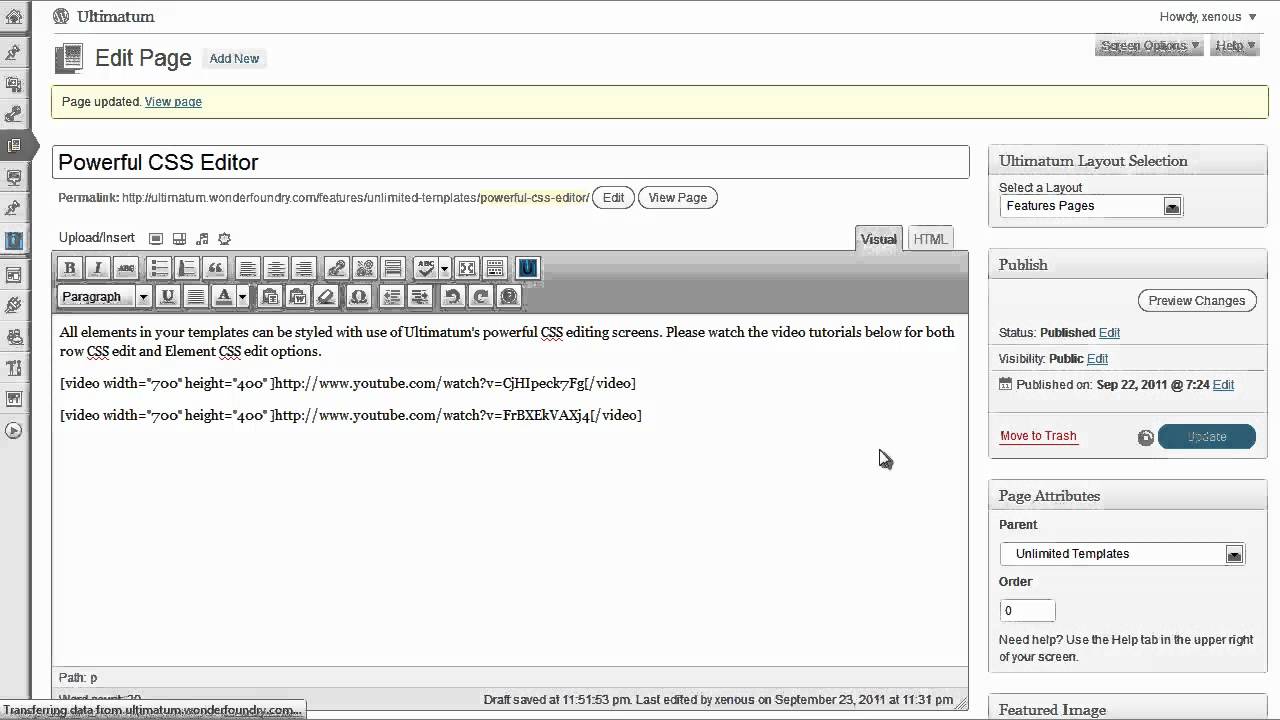Open the text color picker arrow
The width and height of the screenshot is (1280, 720).
(x=242, y=296)
